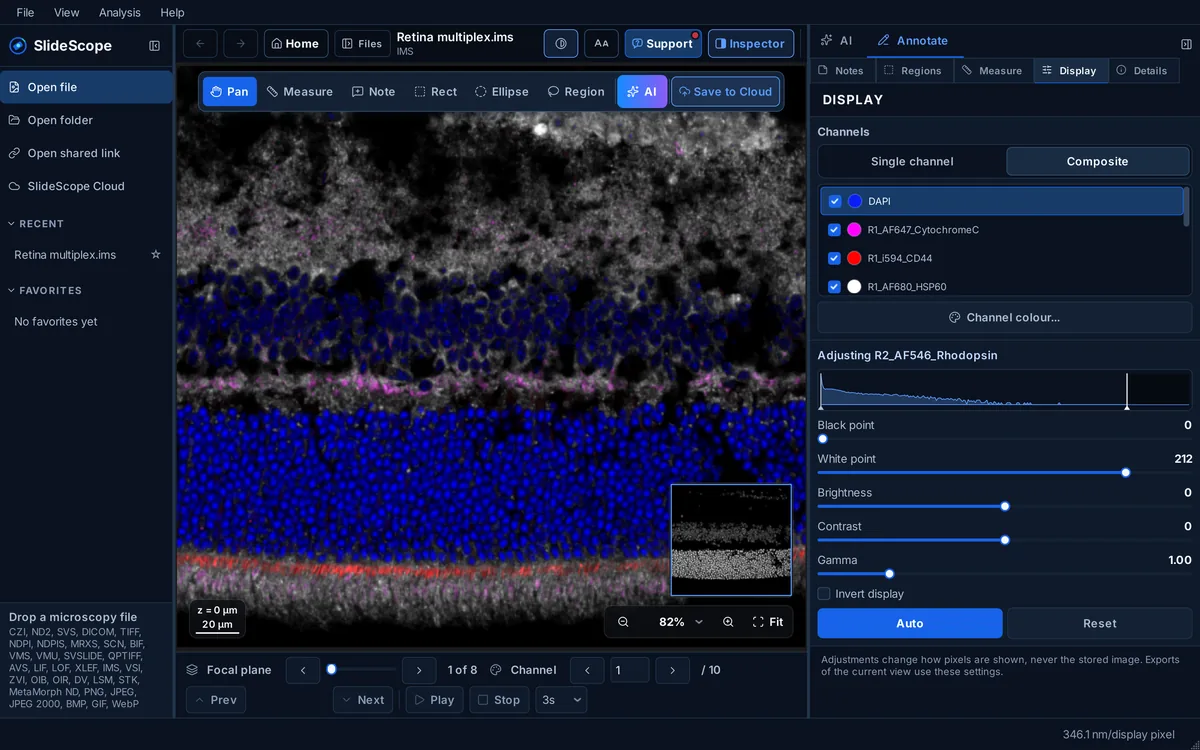
Task: Enable Invert display checkbox
Action: (x=824, y=594)
